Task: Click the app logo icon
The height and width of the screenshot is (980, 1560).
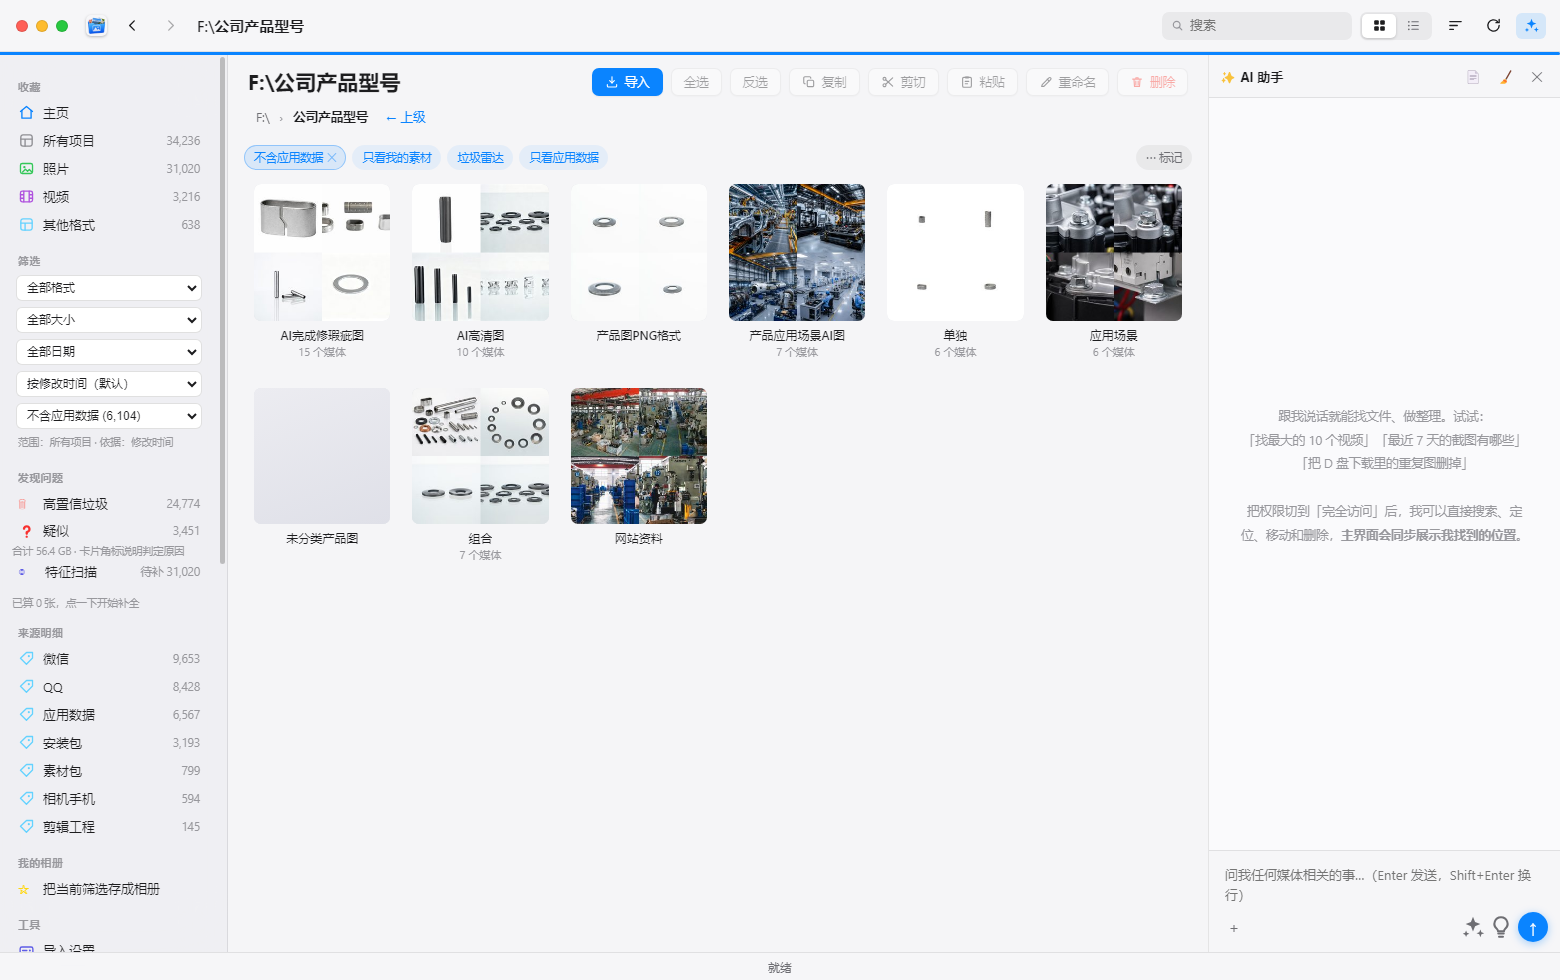Action: pyautogui.click(x=96, y=26)
